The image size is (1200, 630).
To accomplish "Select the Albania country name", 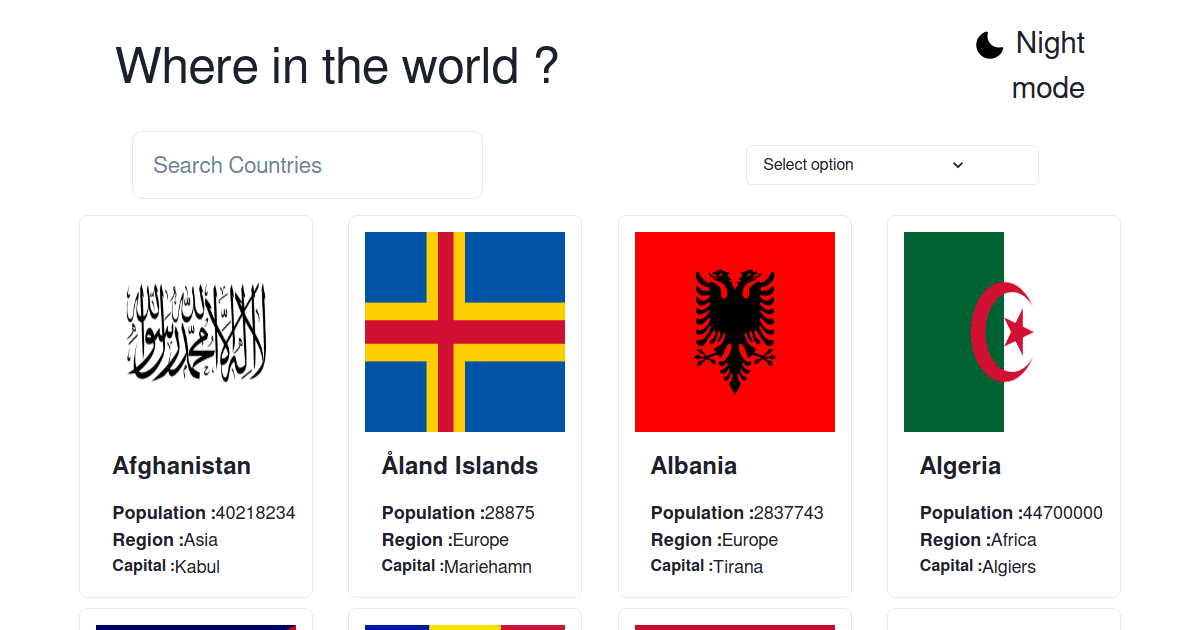I will (x=694, y=465).
